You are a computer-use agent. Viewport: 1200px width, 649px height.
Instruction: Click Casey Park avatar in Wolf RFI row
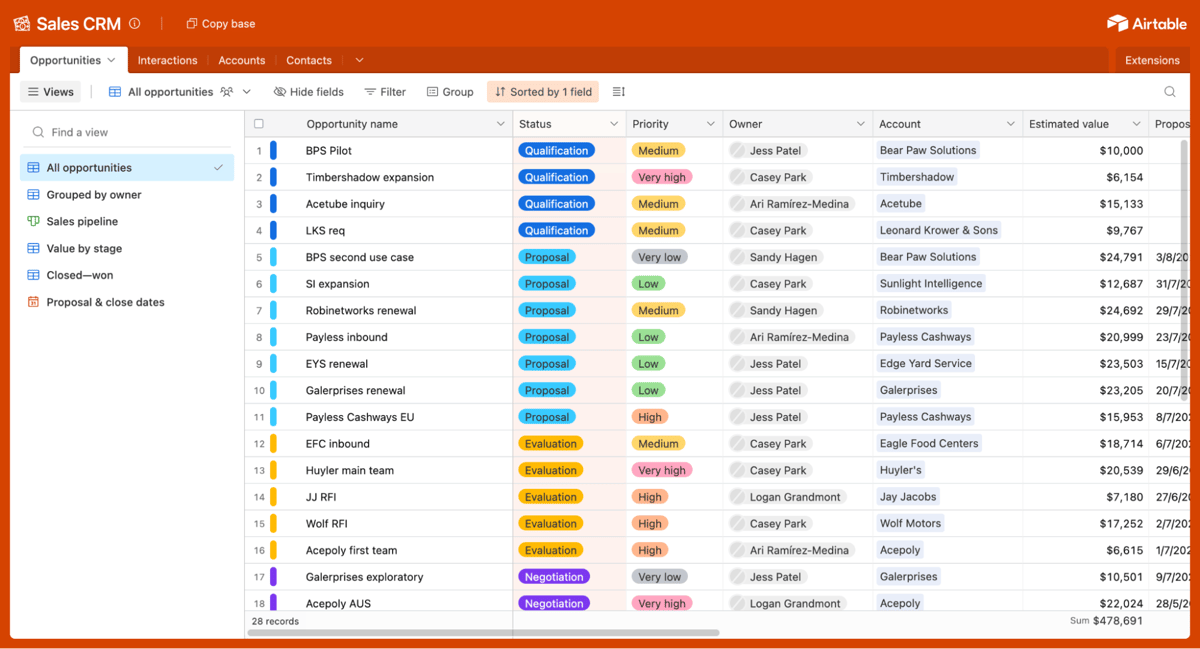point(738,524)
